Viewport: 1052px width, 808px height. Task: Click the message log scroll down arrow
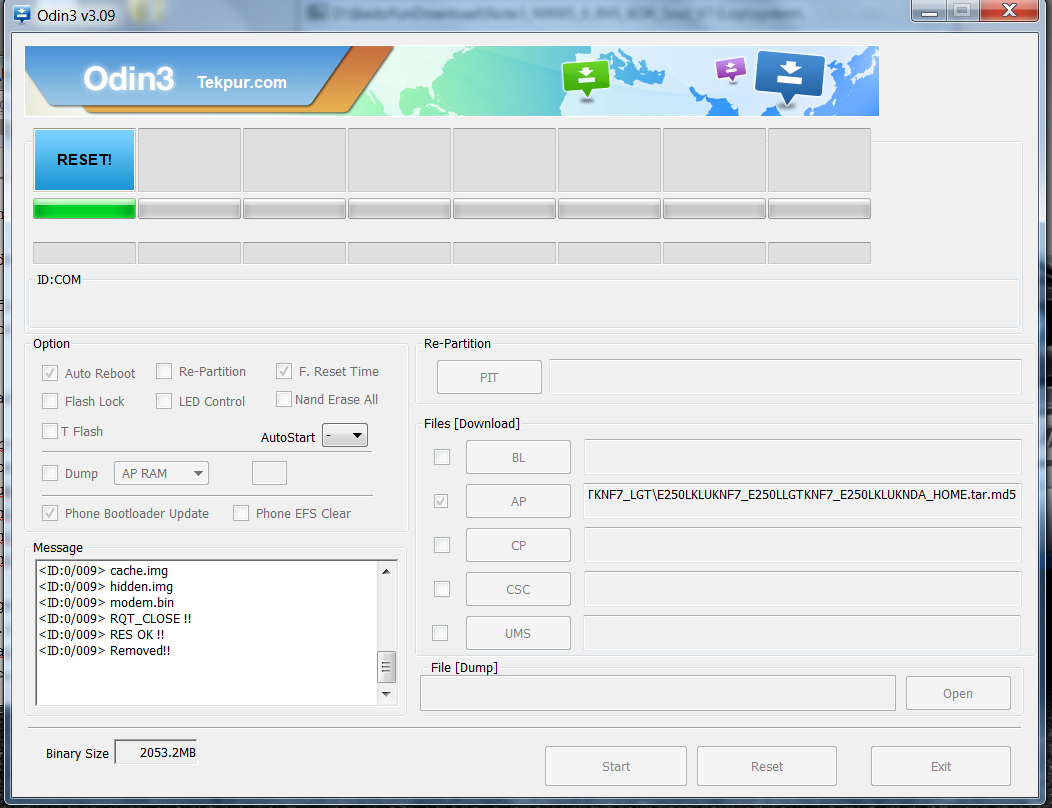click(x=386, y=694)
